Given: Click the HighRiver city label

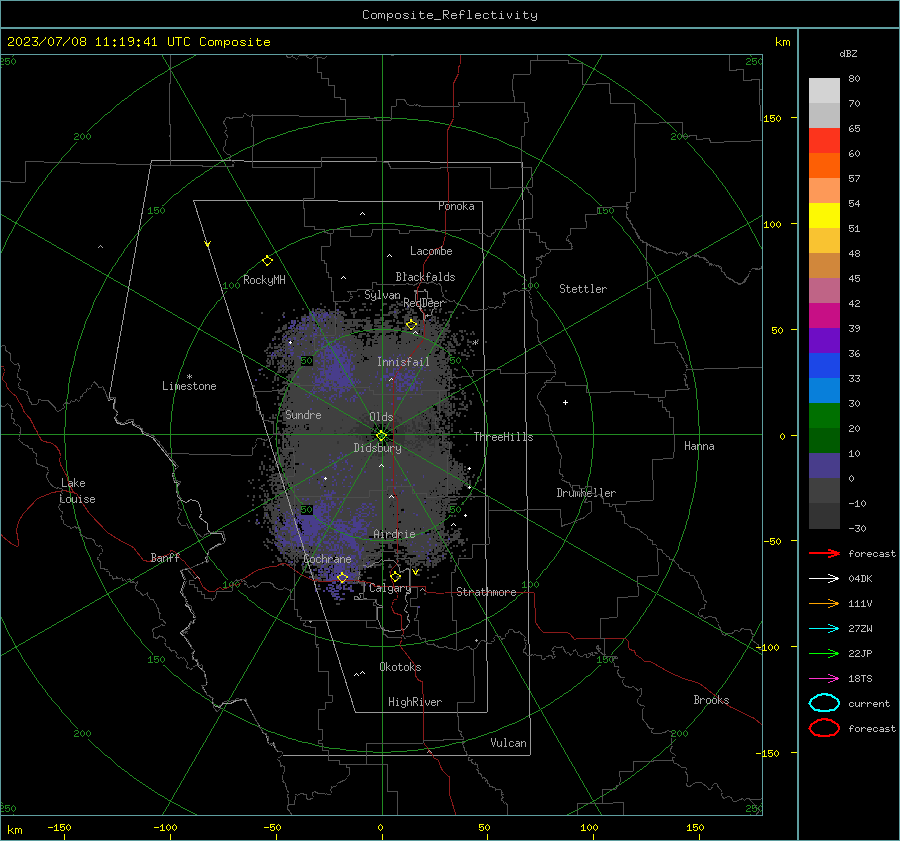Looking at the screenshot, I should [415, 702].
